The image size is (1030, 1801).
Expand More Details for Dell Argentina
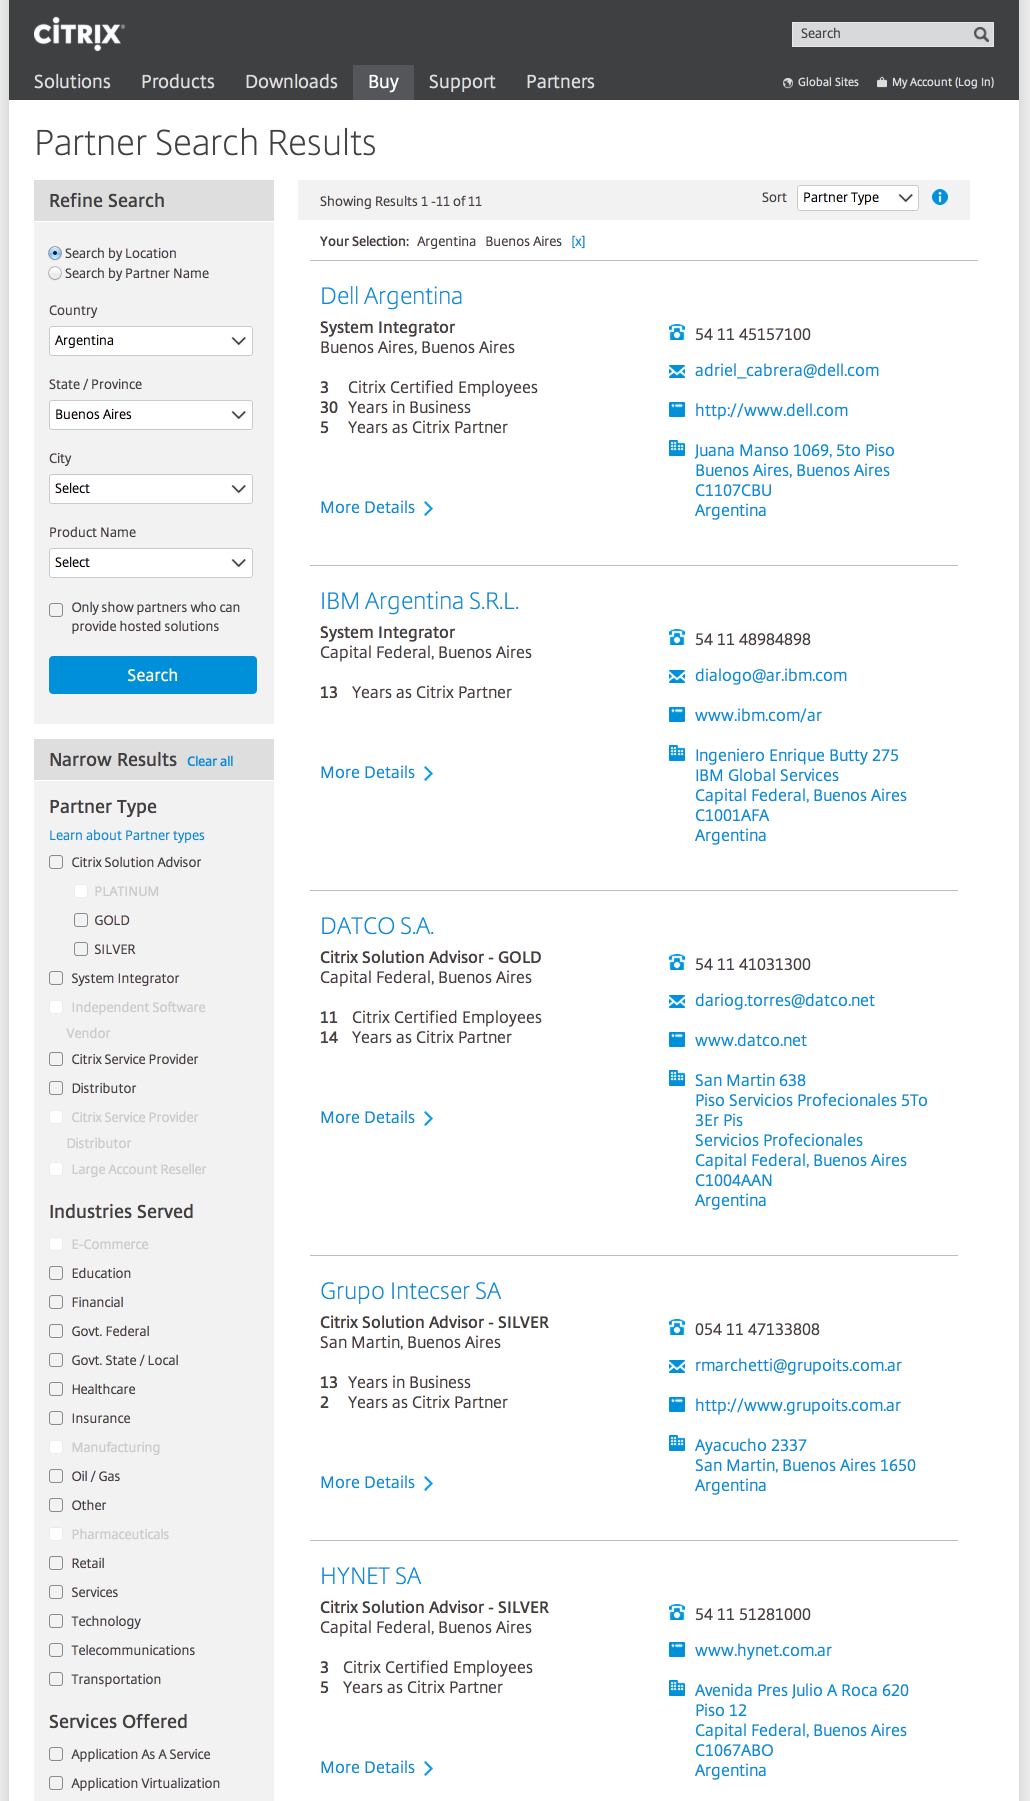(377, 508)
